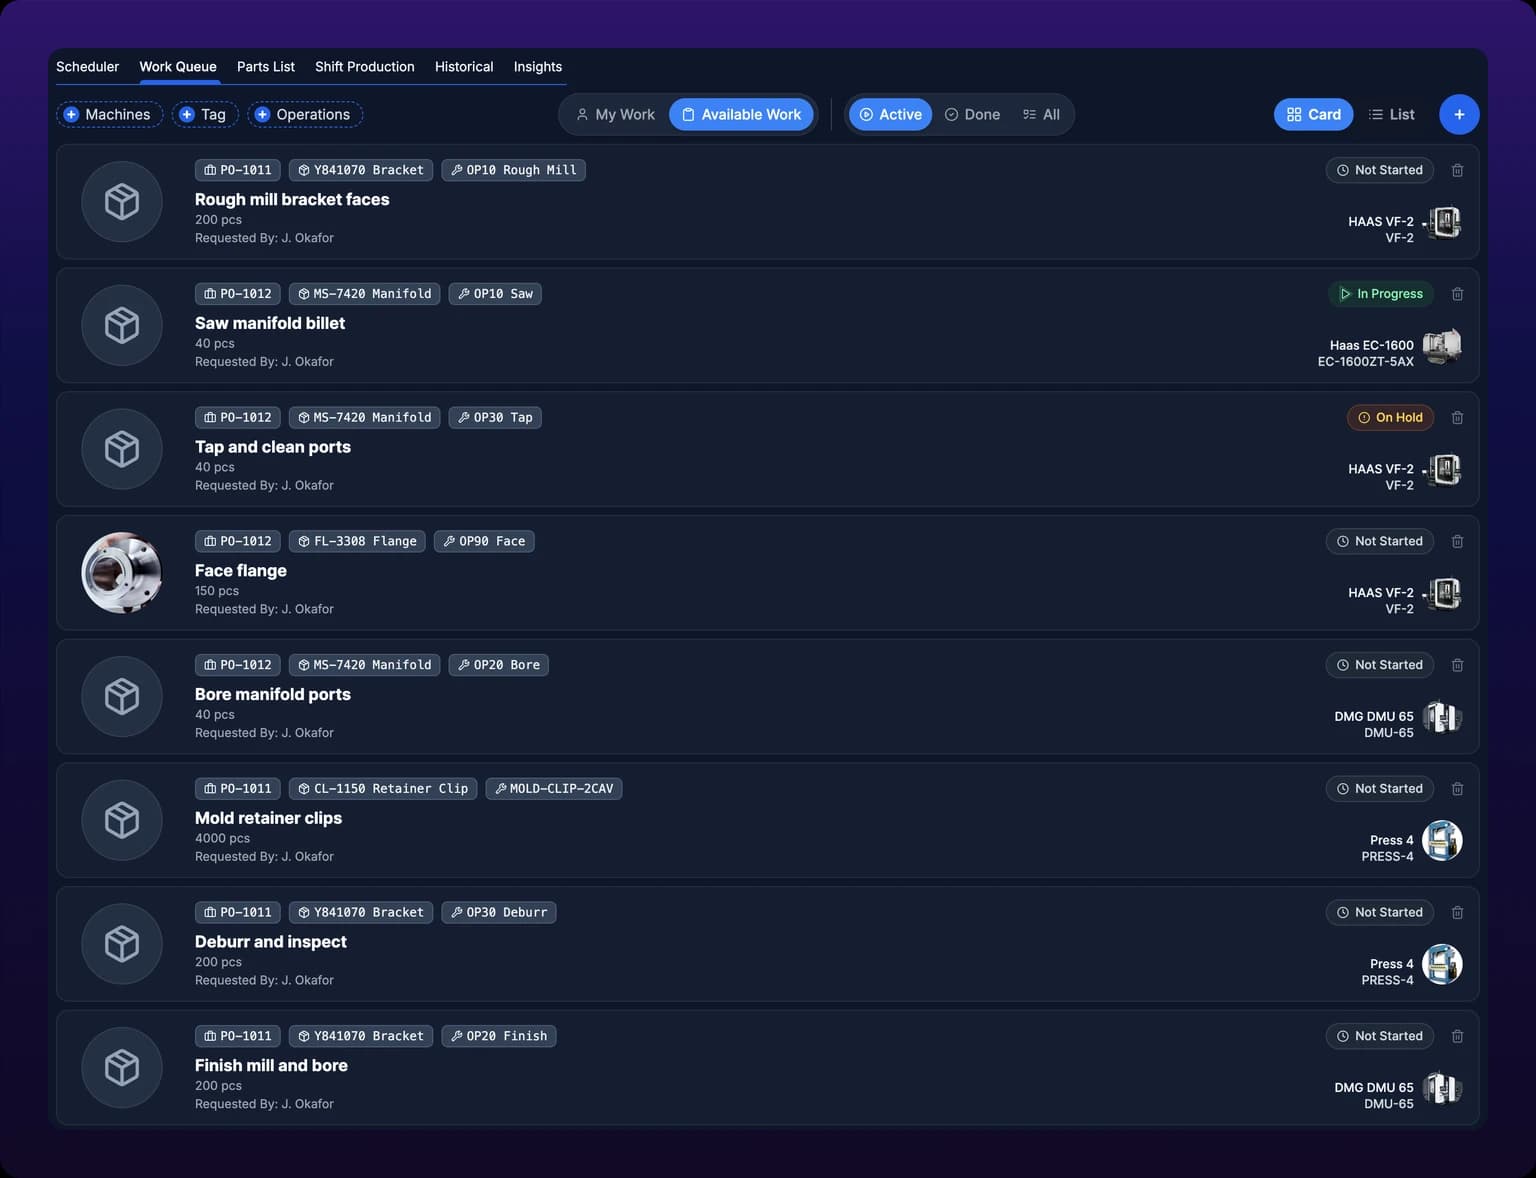Click Haas EC-1600 machine icon on Saw manifold billet

[x=1442, y=347]
